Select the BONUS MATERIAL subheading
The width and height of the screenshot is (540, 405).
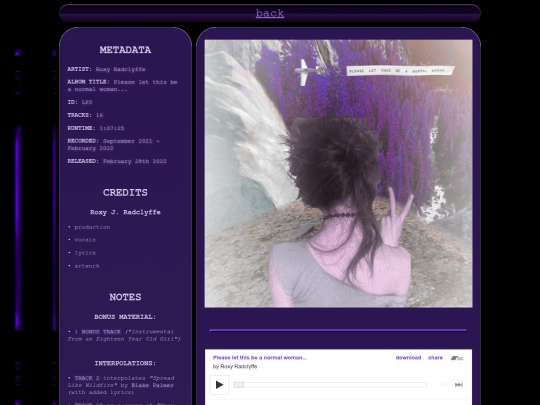125,317
